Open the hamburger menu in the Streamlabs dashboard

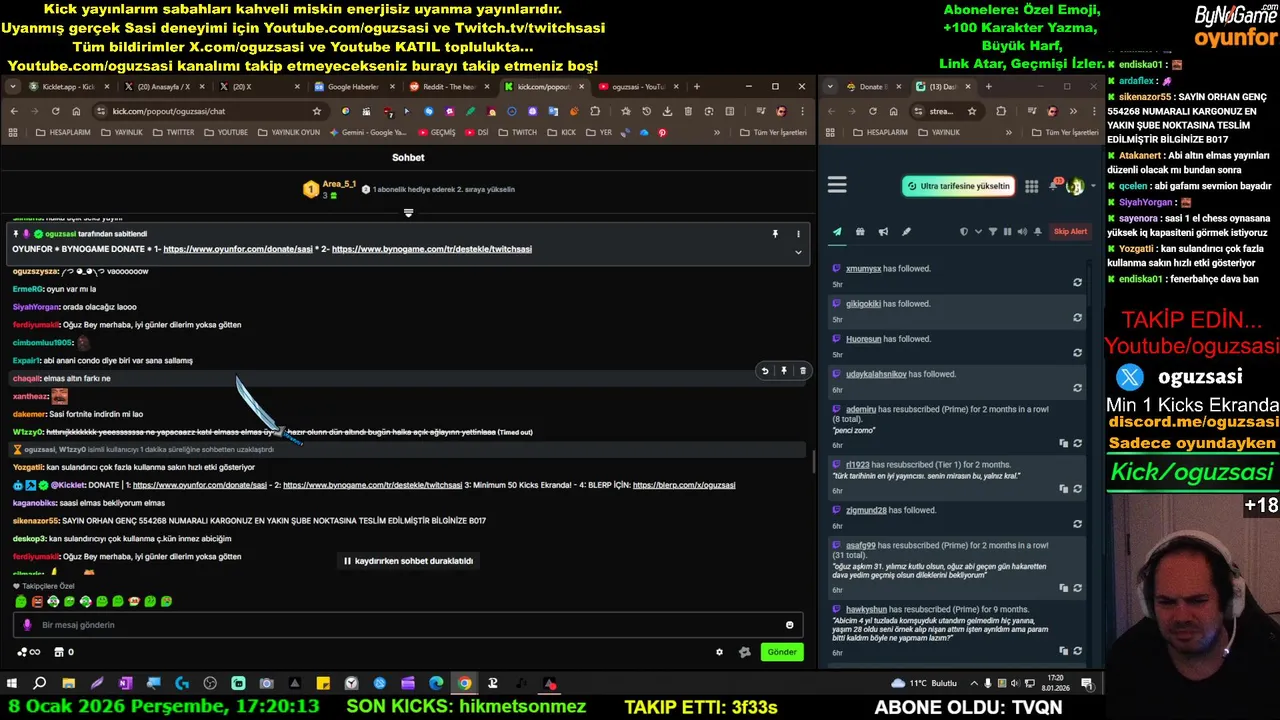(837, 185)
